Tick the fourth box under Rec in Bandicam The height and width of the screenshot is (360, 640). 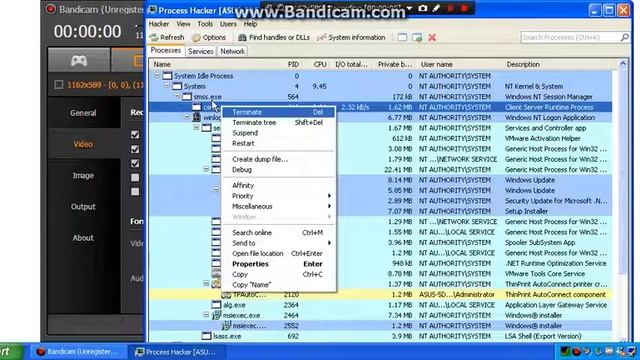tap(135, 178)
